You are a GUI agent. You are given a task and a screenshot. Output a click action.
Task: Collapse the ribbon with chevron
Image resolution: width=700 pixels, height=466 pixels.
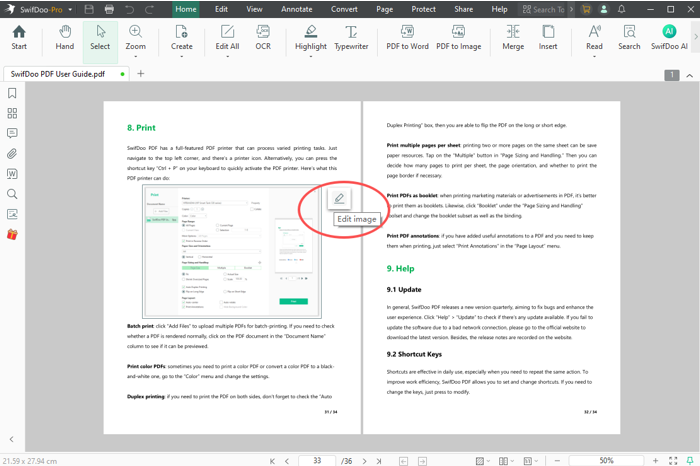[x=690, y=75]
